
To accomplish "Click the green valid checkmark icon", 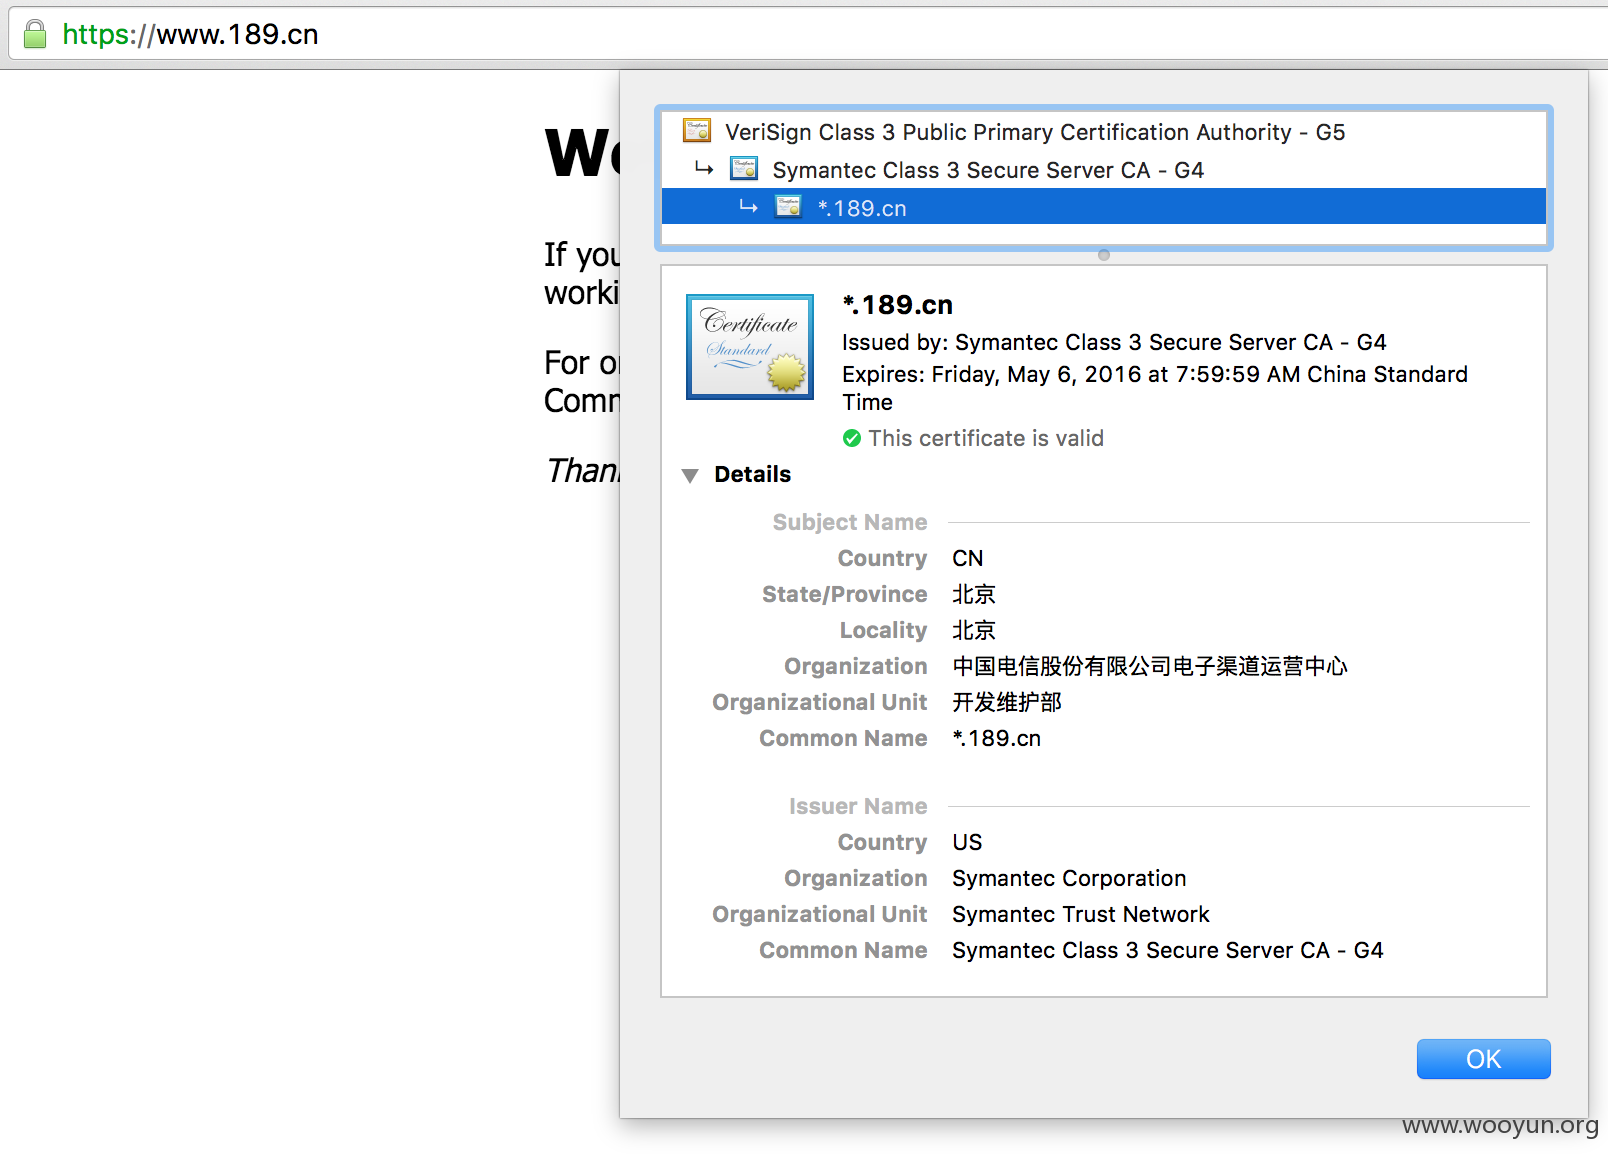I will click(x=852, y=438).
